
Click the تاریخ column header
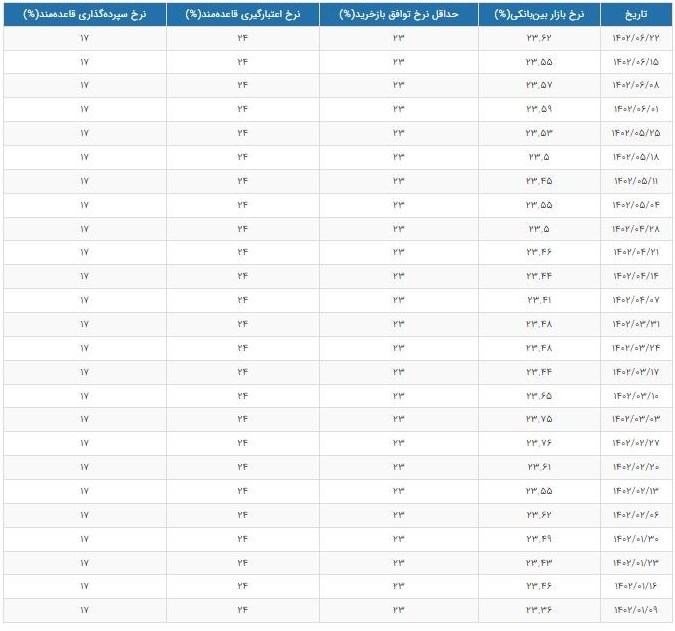pyautogui.click(x=636, y=14)
